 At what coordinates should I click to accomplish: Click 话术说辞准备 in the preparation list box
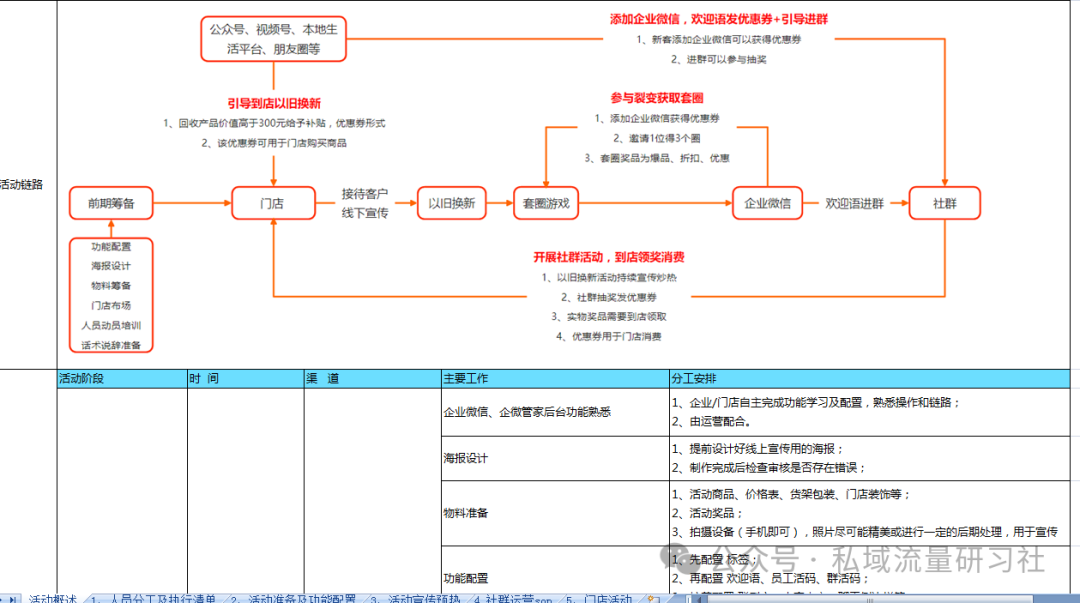[111, 345]
